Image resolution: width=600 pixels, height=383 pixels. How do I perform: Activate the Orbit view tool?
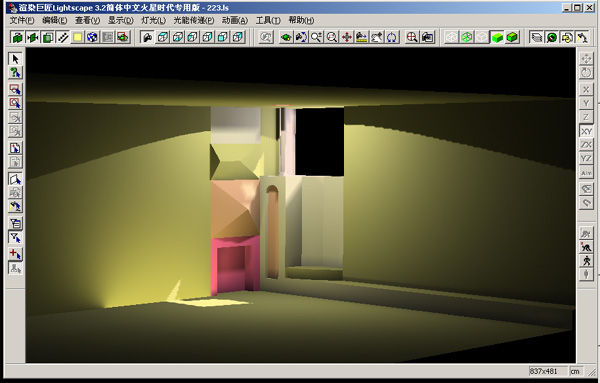301,37
